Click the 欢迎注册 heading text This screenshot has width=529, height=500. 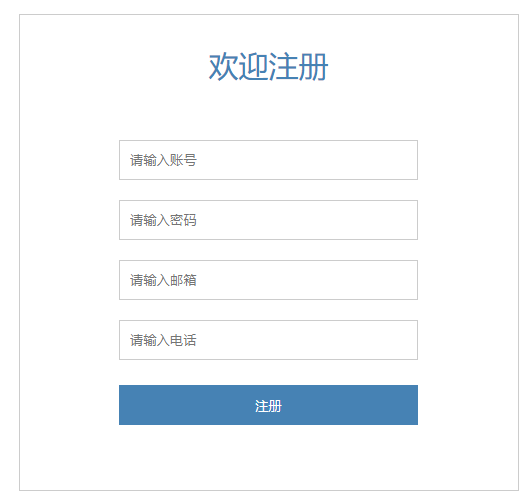[268, 67]
